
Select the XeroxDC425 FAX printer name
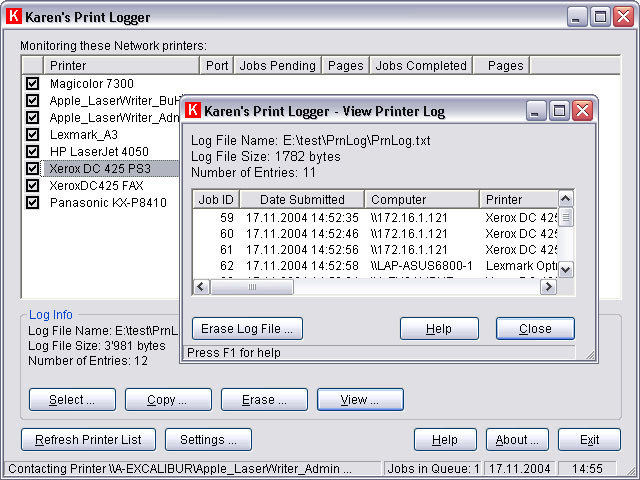click(x=96, y=185)
